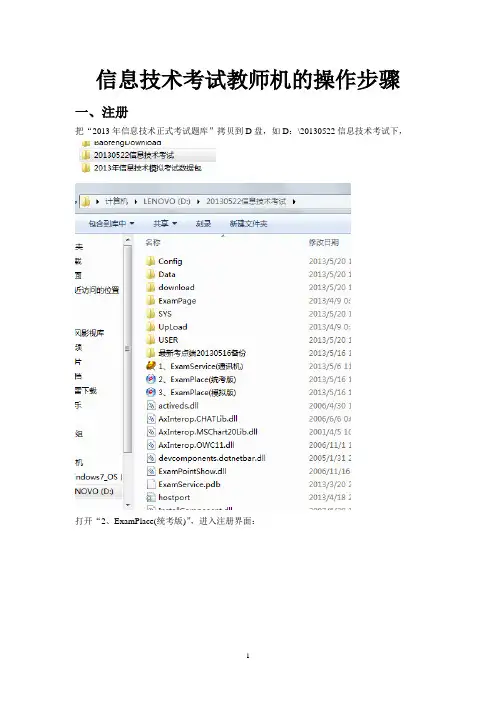496x702 pixels.
Task: Select ndows7_OS drive in the sidebar
Action: (97, 477)
